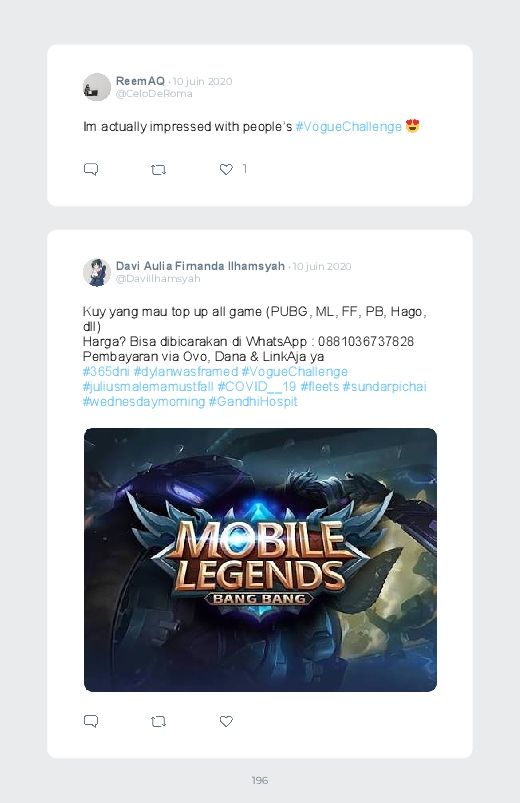Viewport: 520px width, 803px height.
Task: Retweet ReemAQ's VogueChallenge tweet
Action: 158,170
